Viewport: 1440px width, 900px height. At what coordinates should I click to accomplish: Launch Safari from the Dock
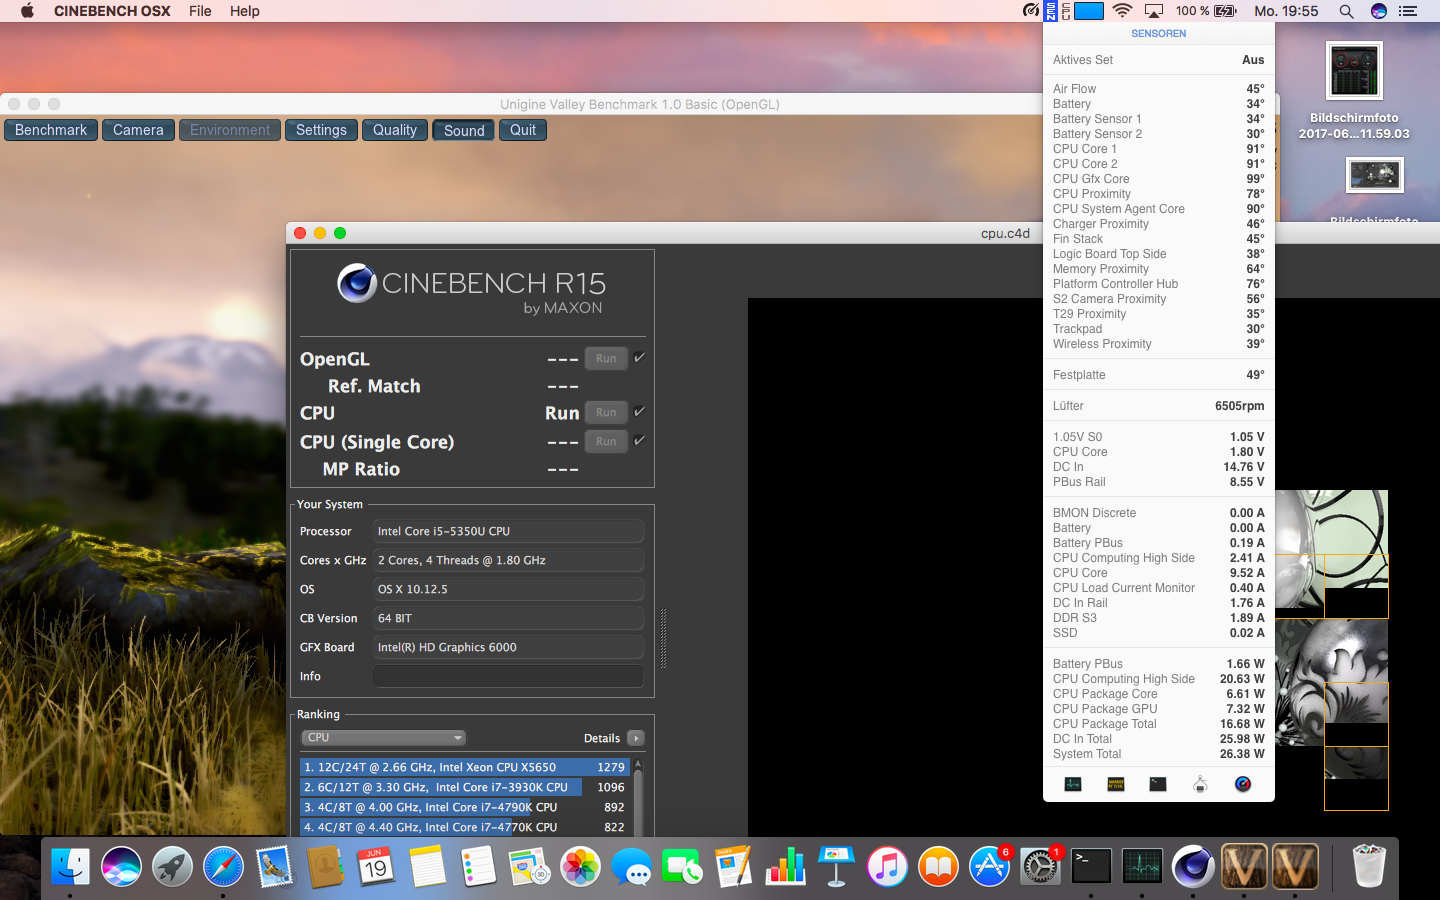click(223, 866)
